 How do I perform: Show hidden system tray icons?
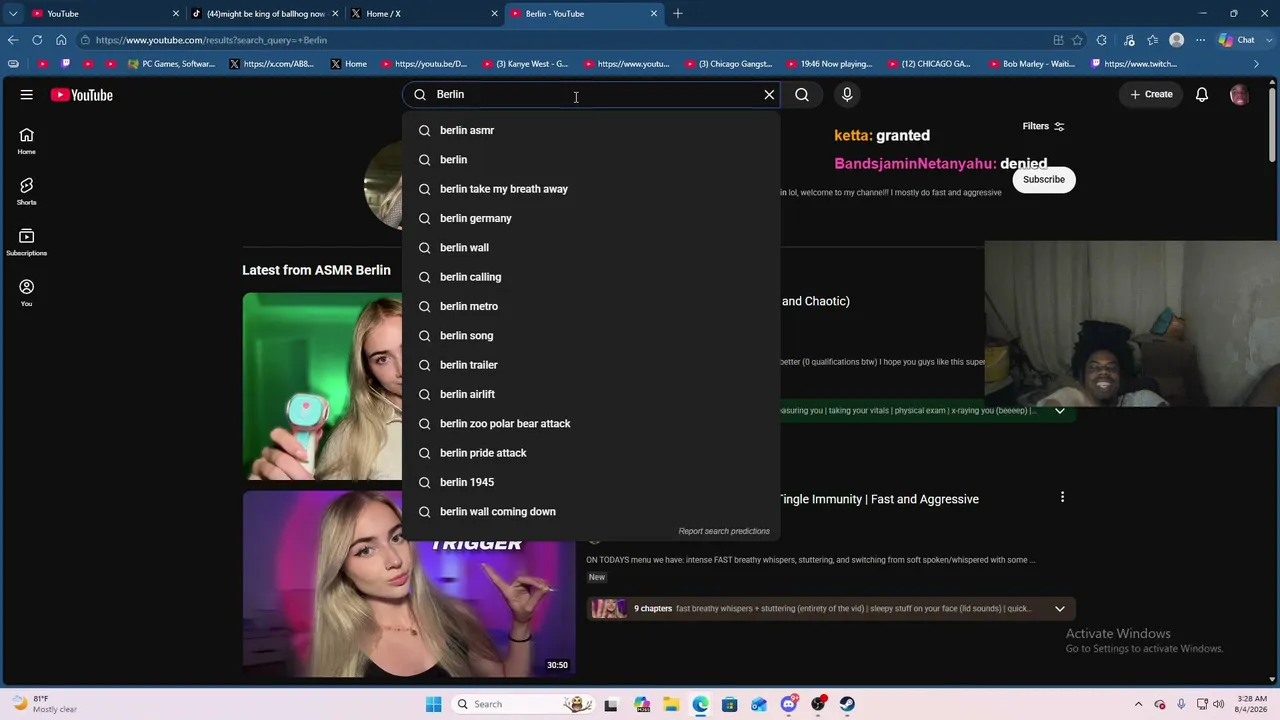click(x=1138, y=704)
